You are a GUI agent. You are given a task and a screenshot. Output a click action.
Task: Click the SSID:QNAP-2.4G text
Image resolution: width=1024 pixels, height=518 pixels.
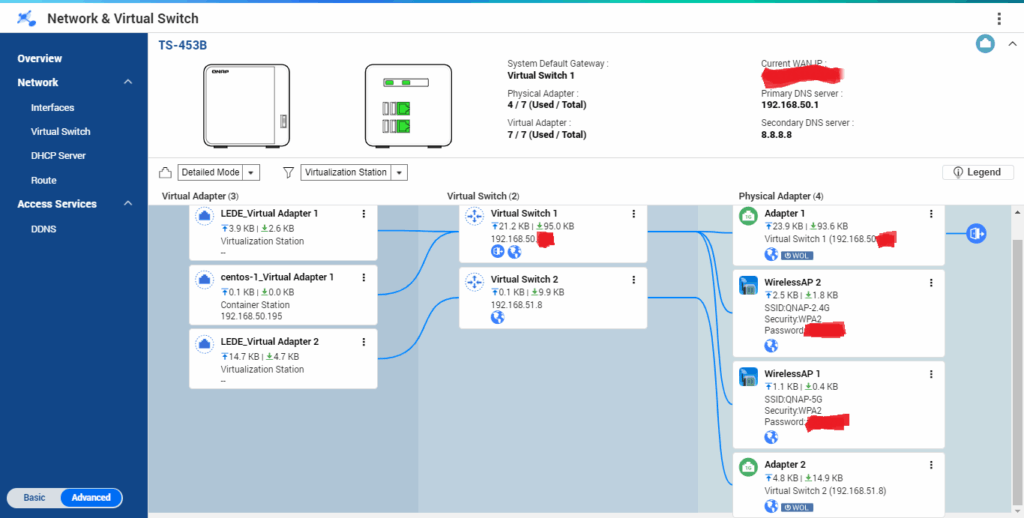(x=797, y=308)
